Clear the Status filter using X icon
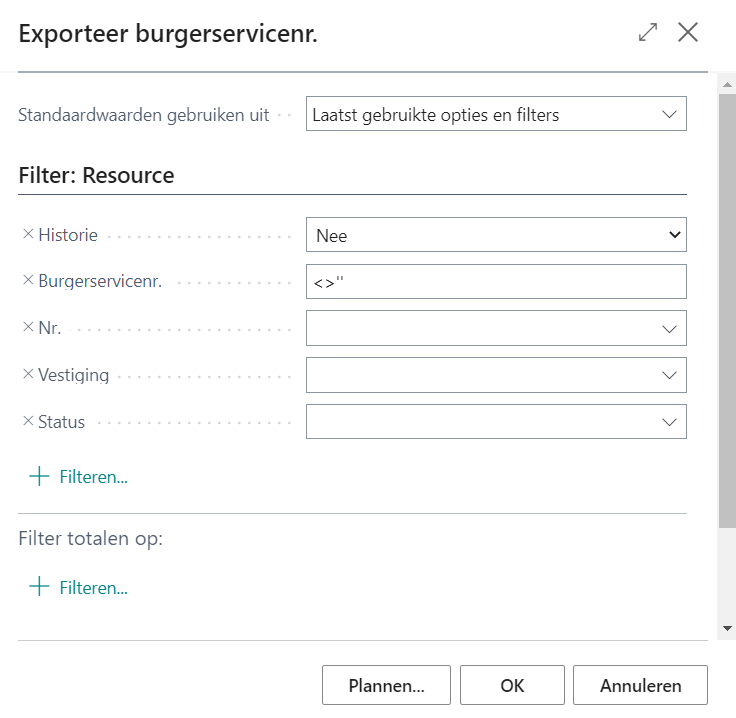This screenshot has height=718, width=736. pyautogui.click(x=28, y=421)
